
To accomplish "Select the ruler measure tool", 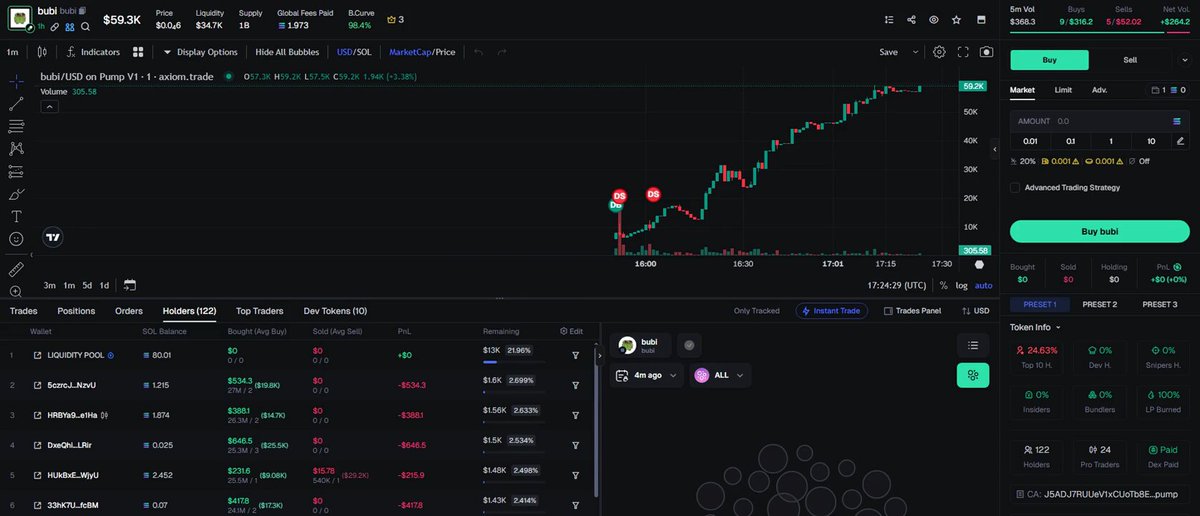I will pyautogui.click(x=16, y=270).
